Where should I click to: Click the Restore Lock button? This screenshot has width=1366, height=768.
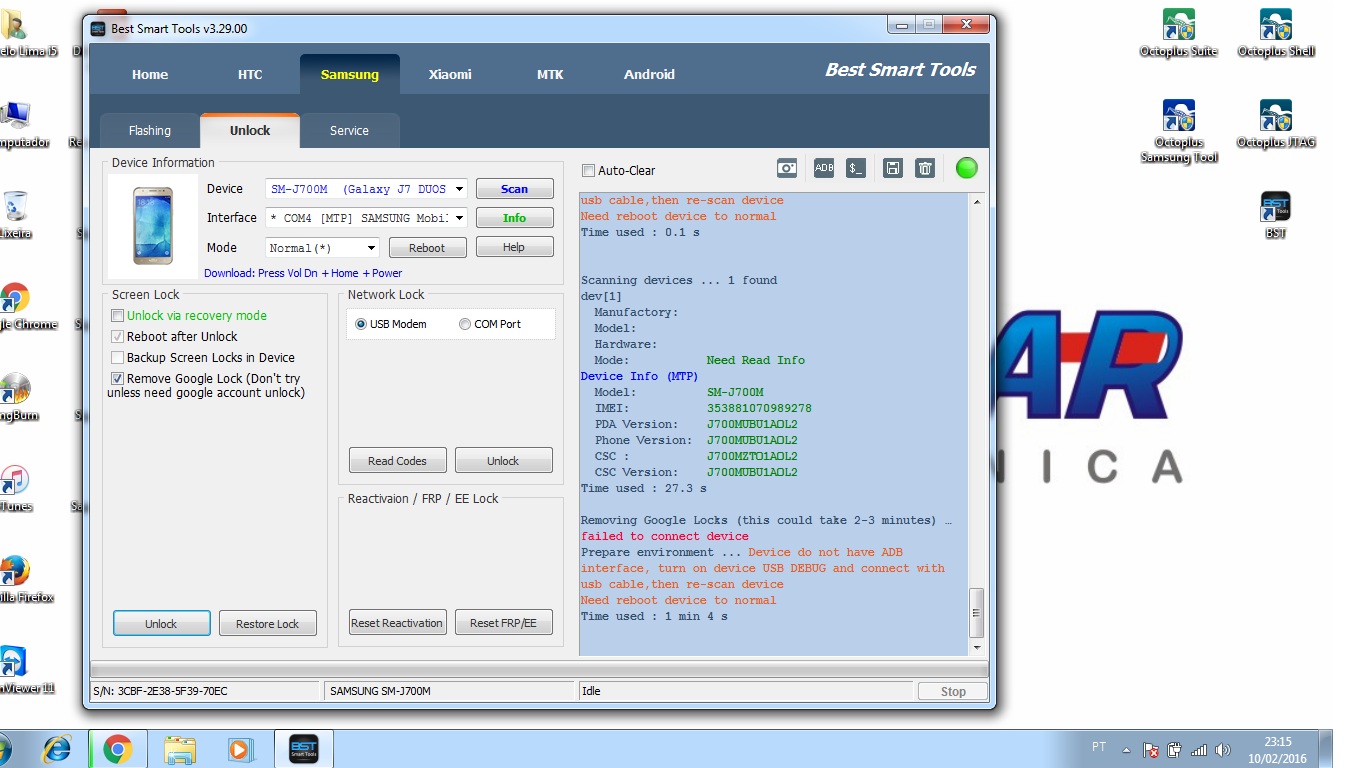pyautogui.click(x=268, y=624)
